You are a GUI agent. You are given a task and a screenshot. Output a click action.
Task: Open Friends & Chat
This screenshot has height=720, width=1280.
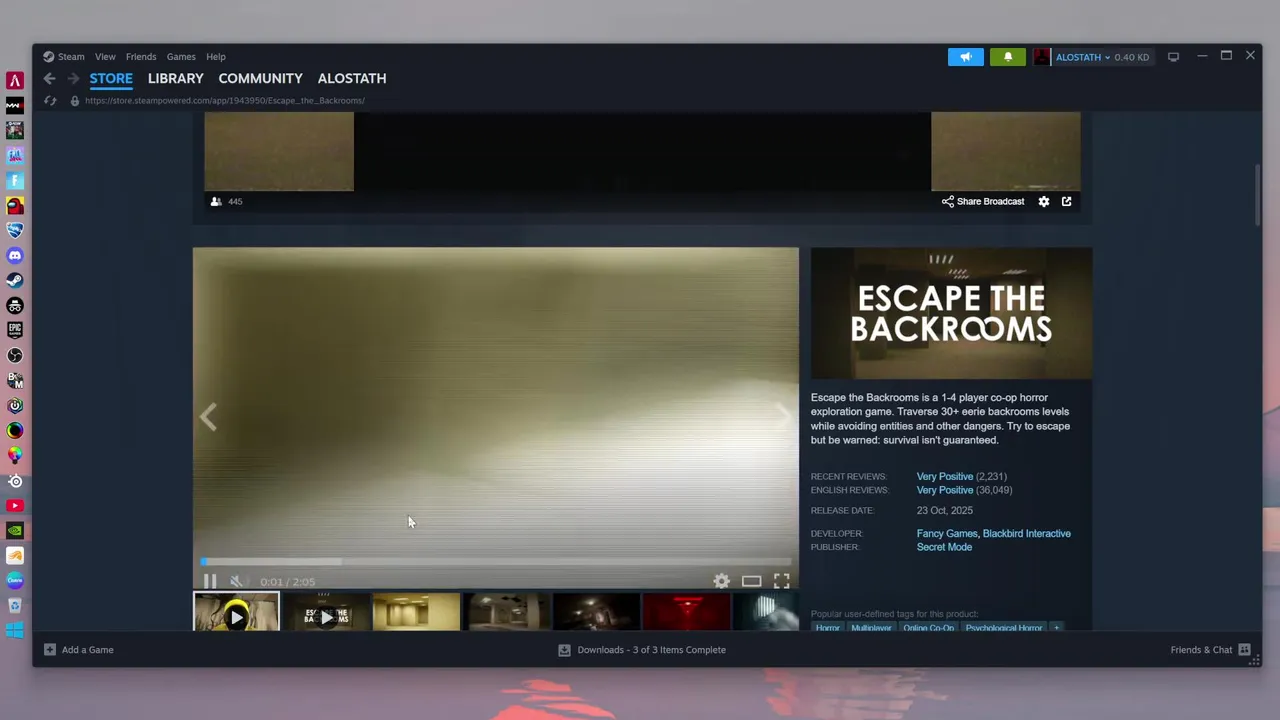click(x=1211, y=650)
